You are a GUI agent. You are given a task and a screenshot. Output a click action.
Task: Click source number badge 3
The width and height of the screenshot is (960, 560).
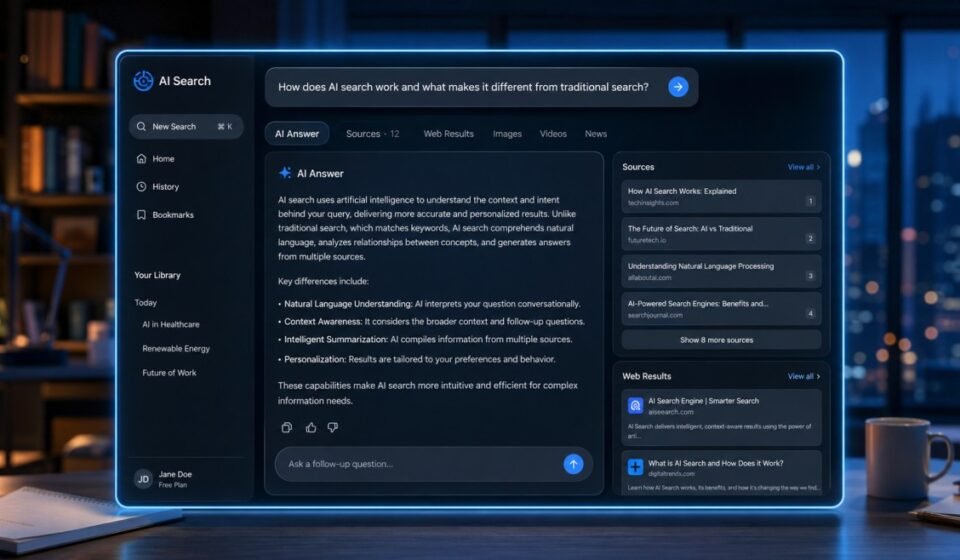(810, 276)
